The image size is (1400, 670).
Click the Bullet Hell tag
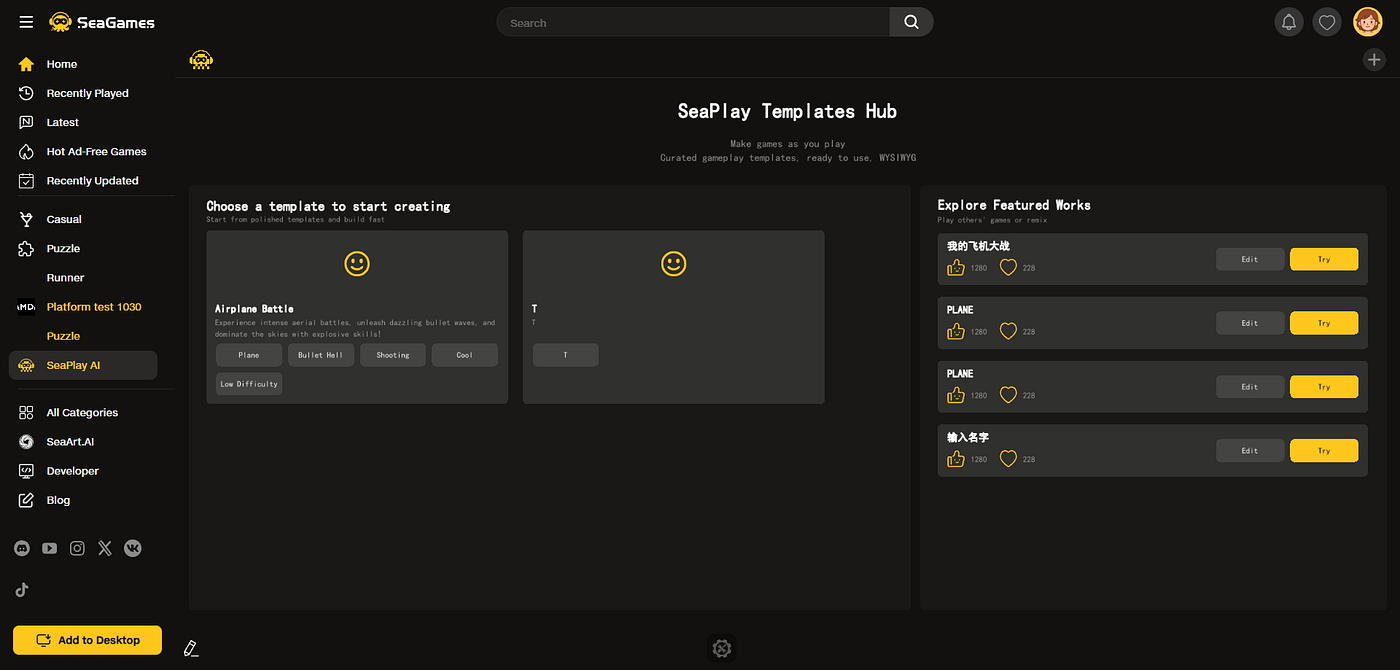click(x=321, y=355)
